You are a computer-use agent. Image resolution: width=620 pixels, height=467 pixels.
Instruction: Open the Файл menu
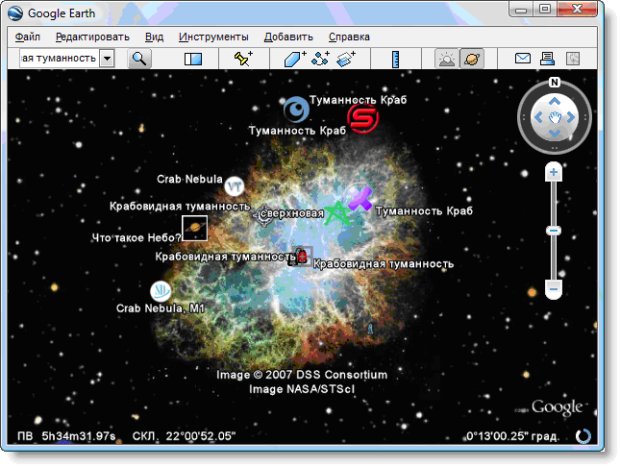[27, 37]
